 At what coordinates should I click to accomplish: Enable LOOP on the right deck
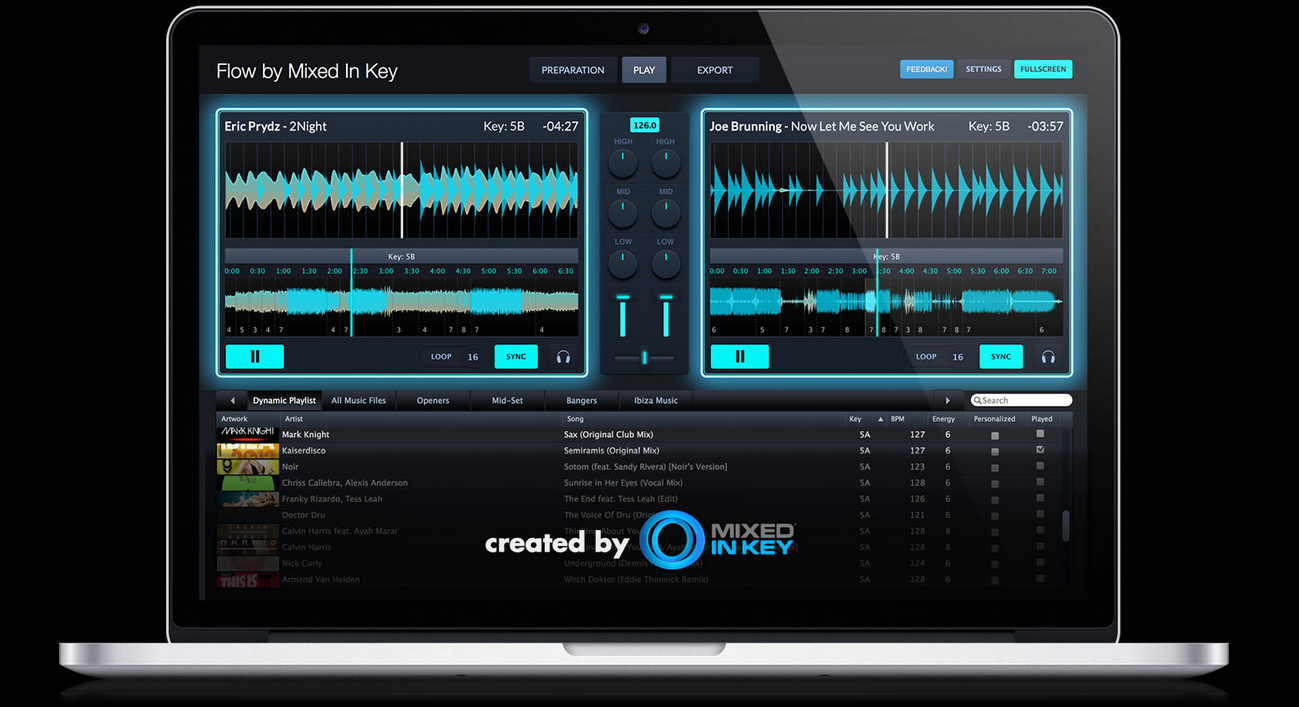[x=926, y=356]
